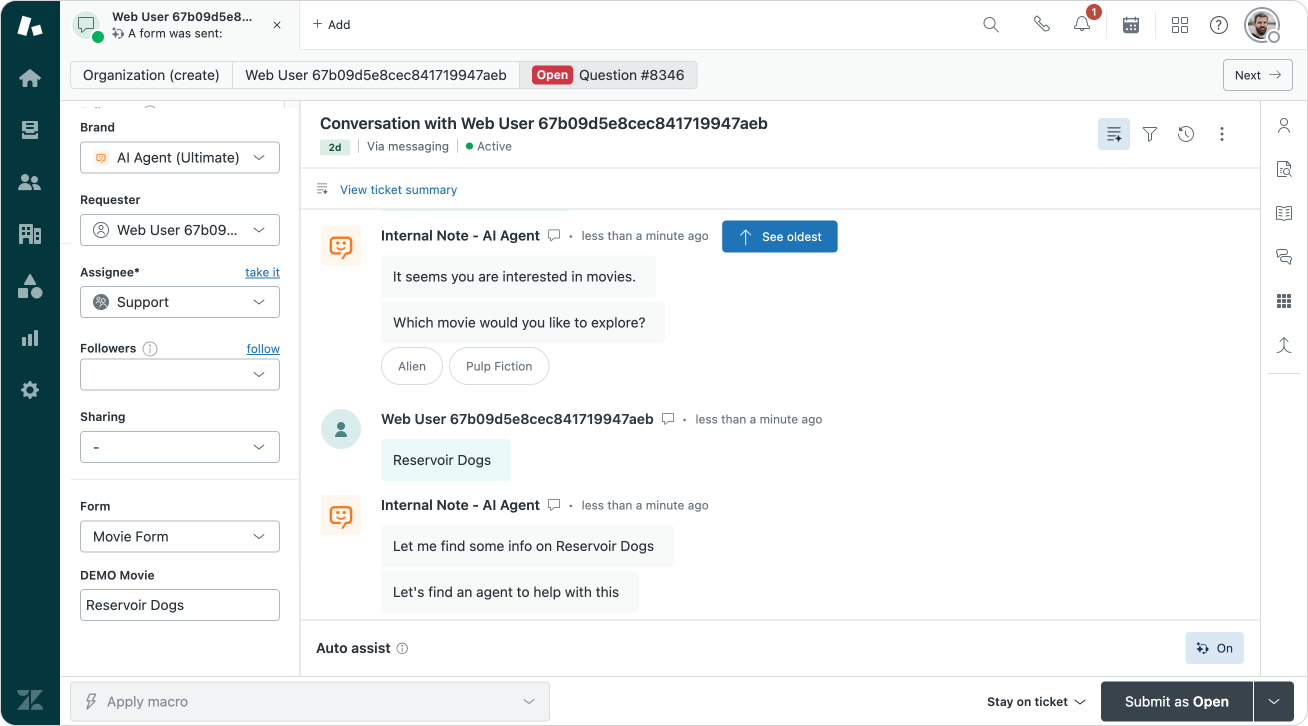Open the notifications bell
The height and width of the screenshot is (726, 1308).
pyautogui.click(x=1082, y=25)
